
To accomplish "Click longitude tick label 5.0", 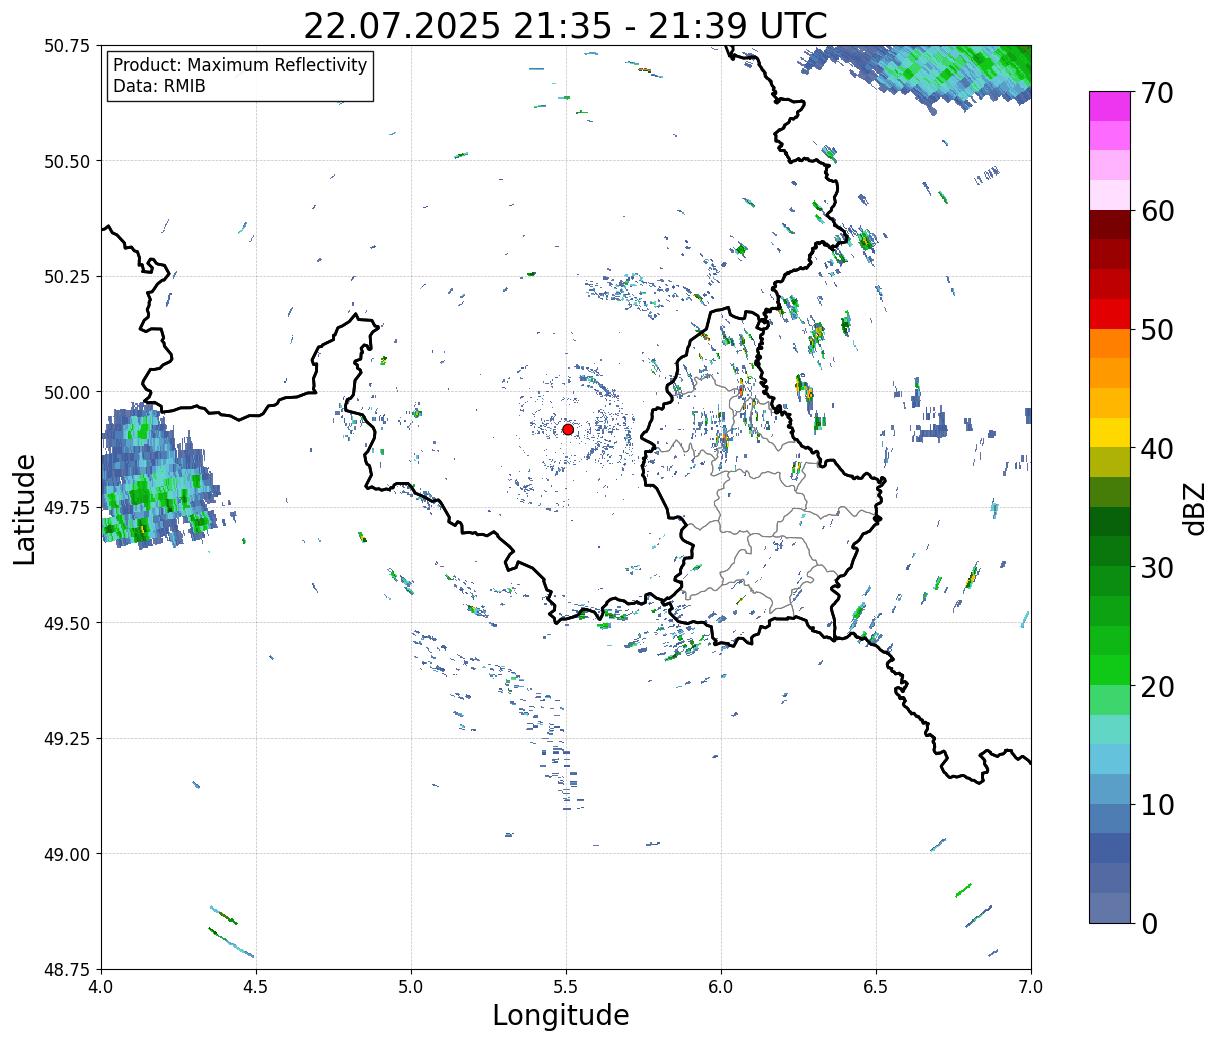I will [x=411, y=986].
